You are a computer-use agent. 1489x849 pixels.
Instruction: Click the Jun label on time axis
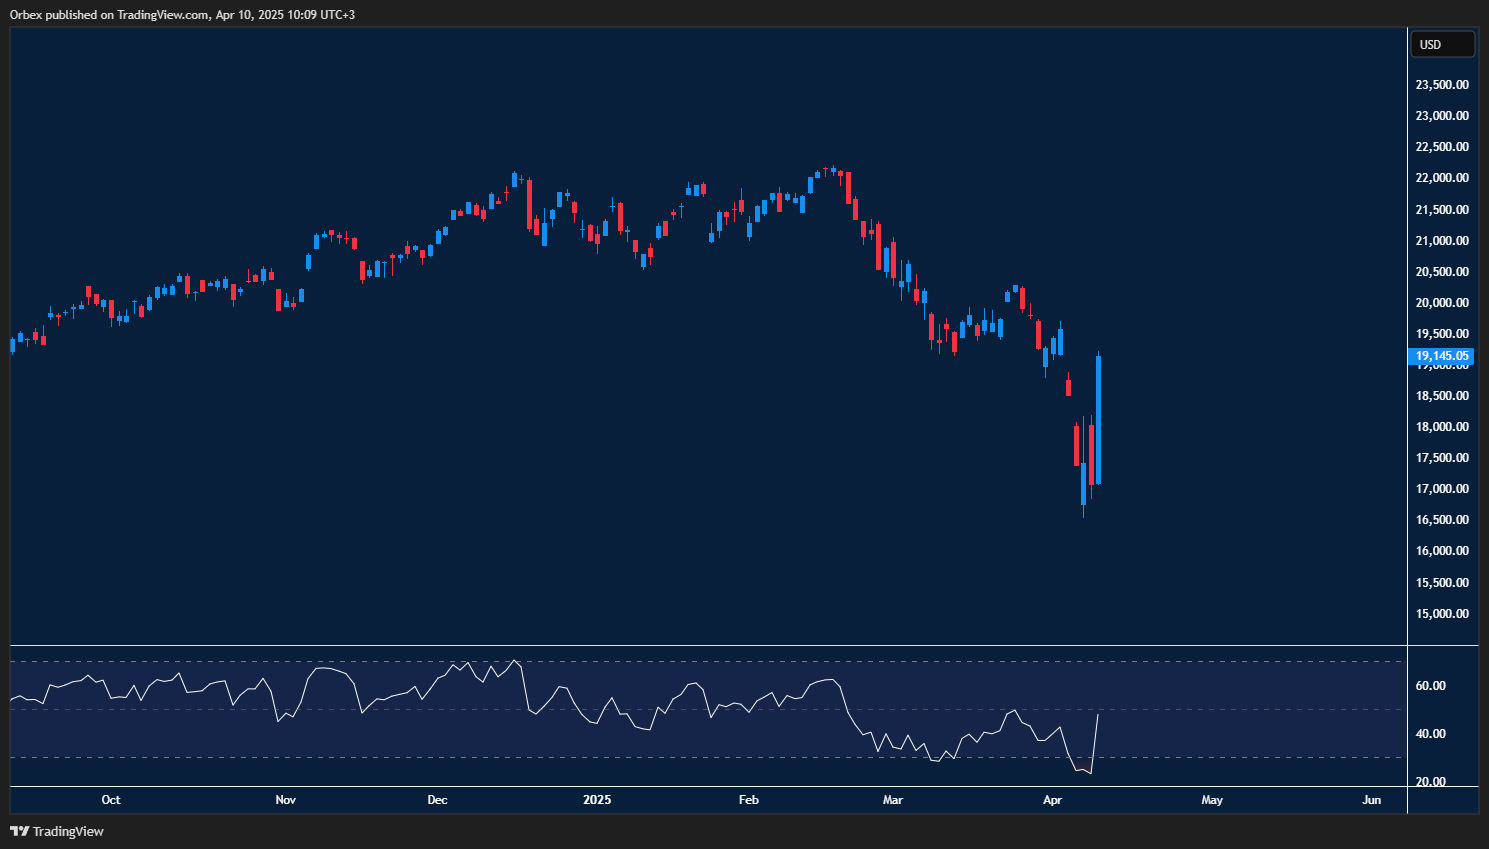(x=1372, y=800)
